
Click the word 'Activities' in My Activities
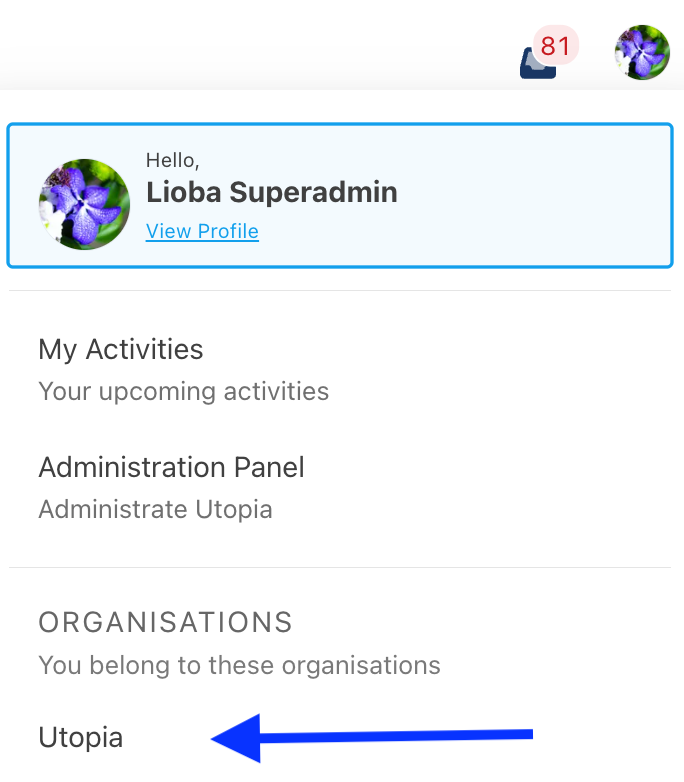pos(144,349)
